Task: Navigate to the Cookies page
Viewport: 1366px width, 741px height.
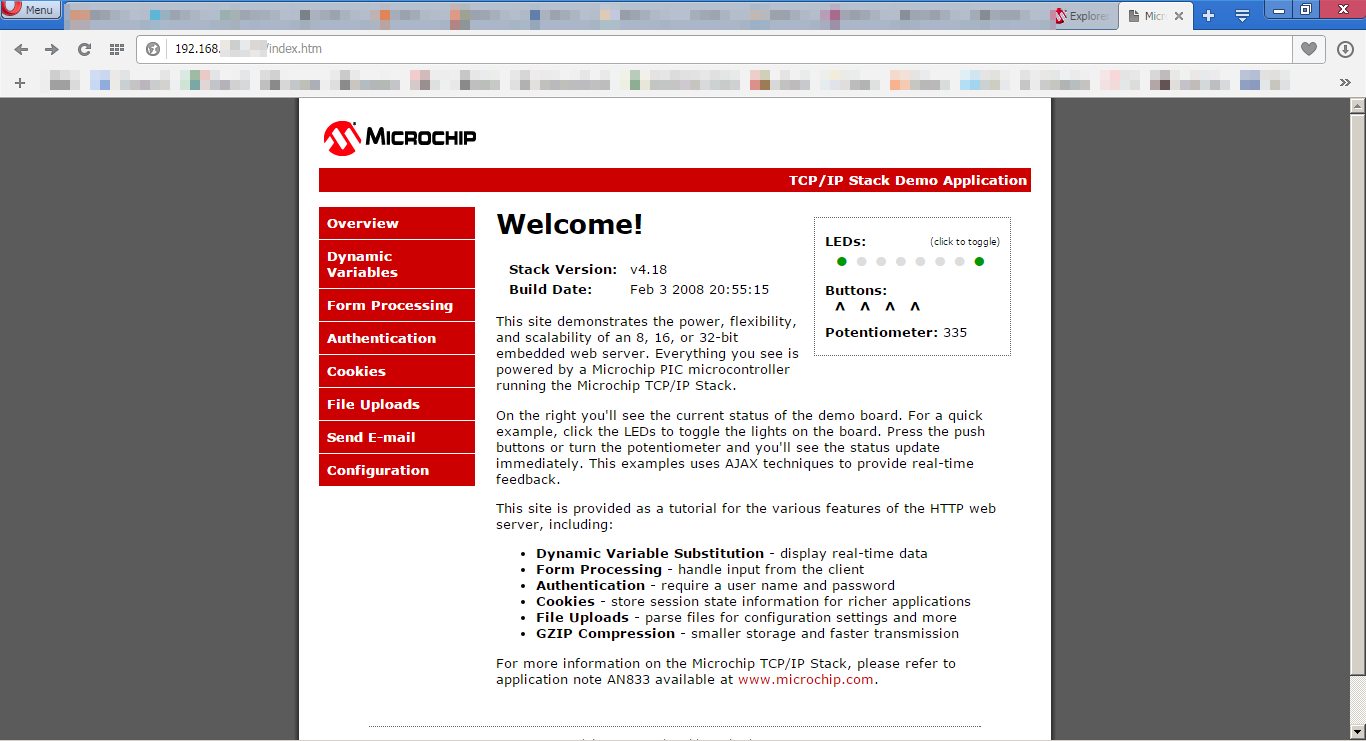Action: pos(397,371)
